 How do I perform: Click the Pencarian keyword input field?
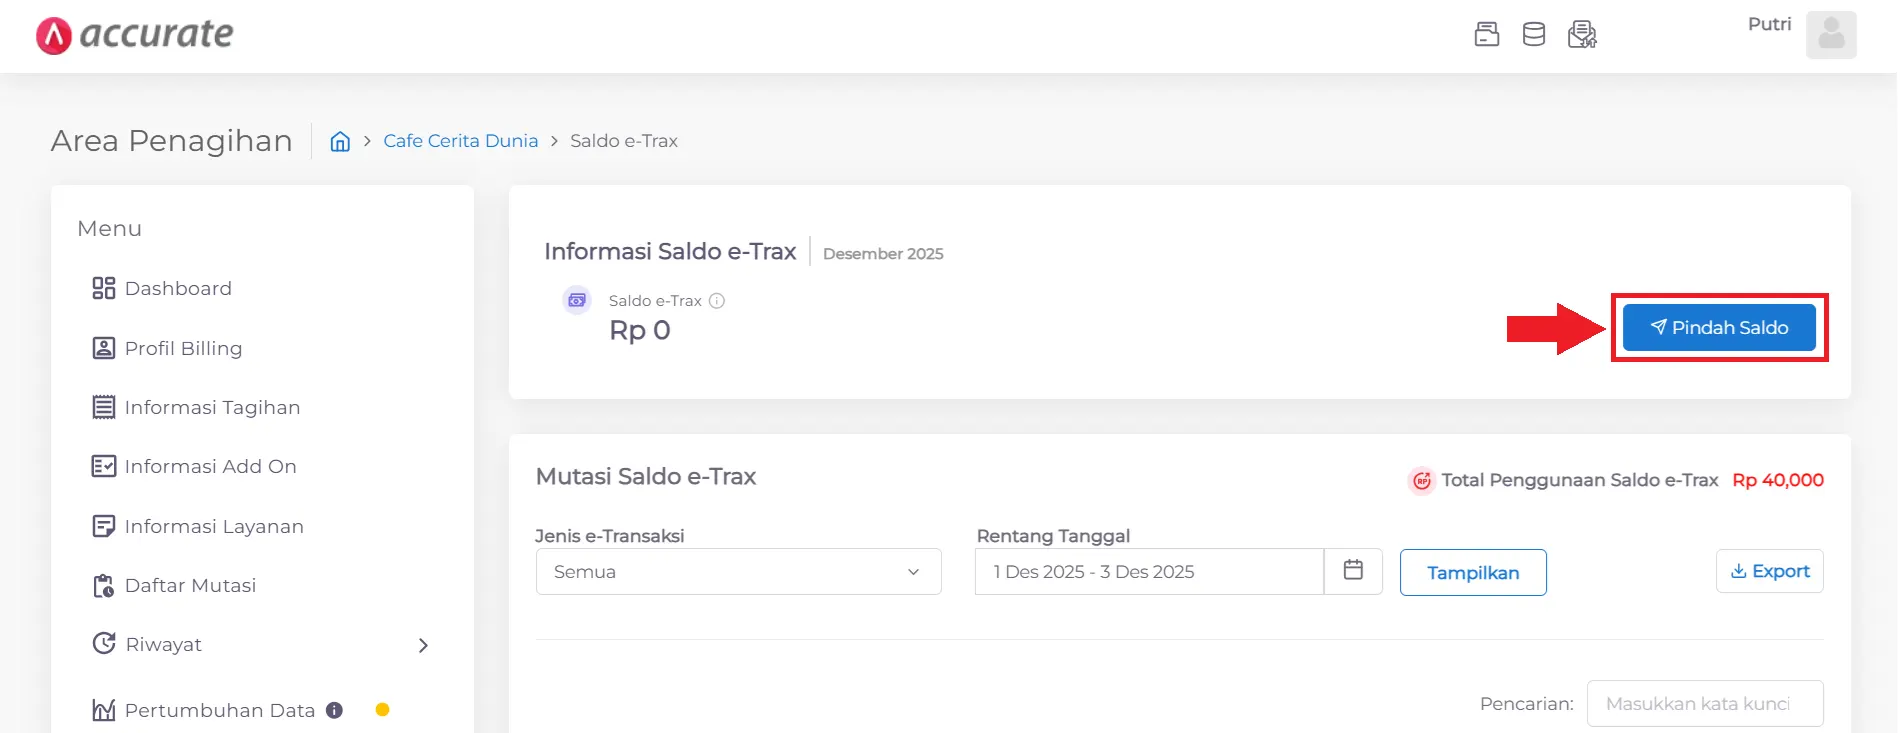(x=1705, y=703)
